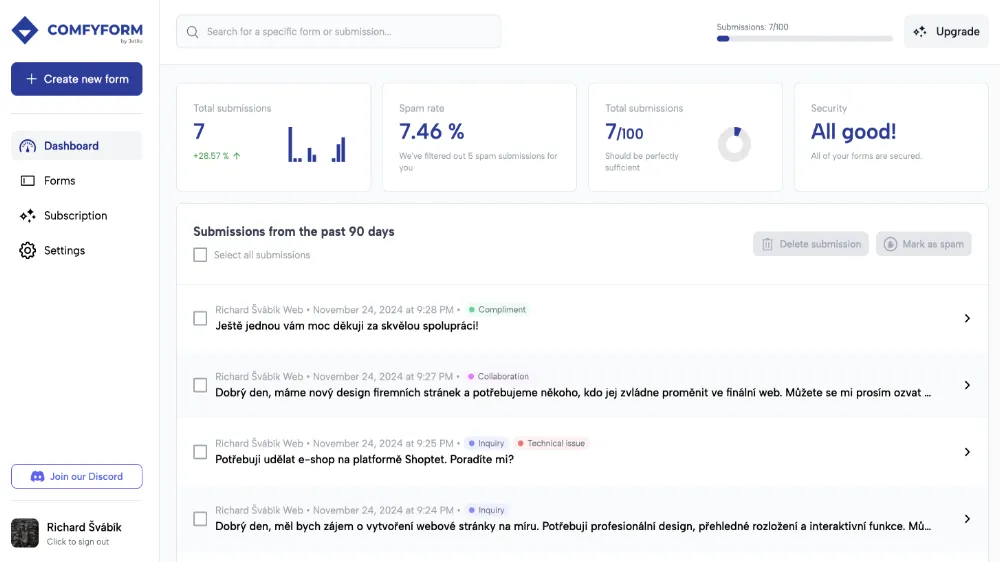Viewport: 1000px width, 562px height.
Task: Click the donut chart in Total submissions
Action: (x=734, y=144)
